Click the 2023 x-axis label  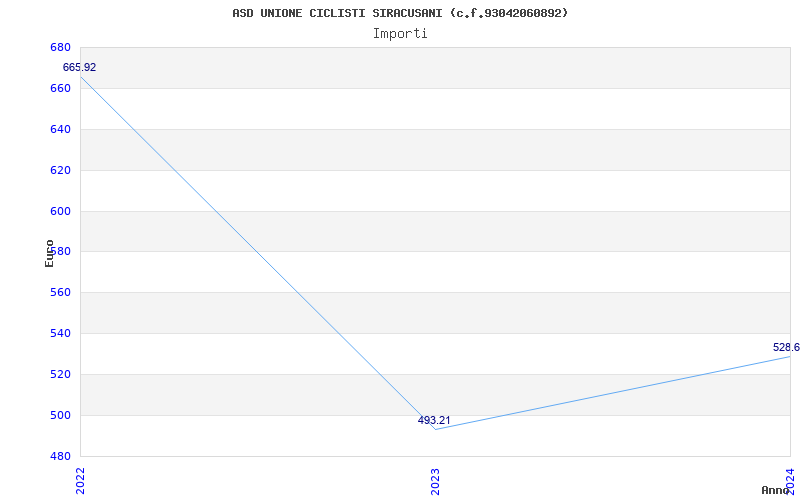pyautogui.click(x=435, y=480)
